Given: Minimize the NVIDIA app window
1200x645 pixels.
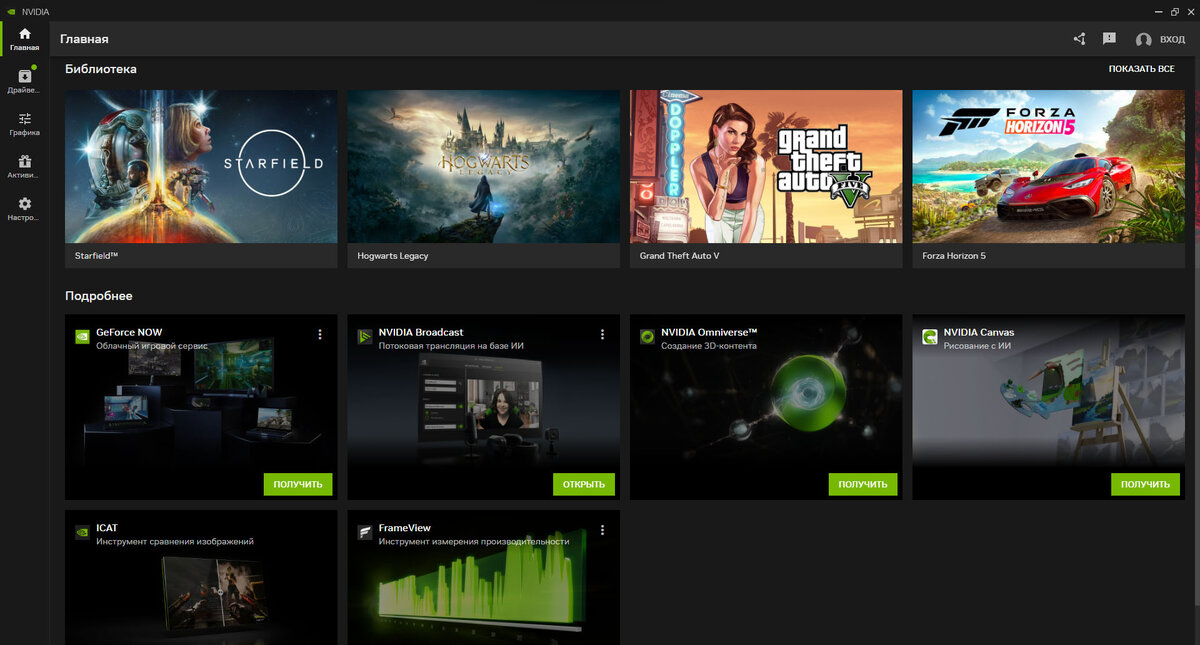Looking at the screenshot, I should click(x=1159, y=11).
